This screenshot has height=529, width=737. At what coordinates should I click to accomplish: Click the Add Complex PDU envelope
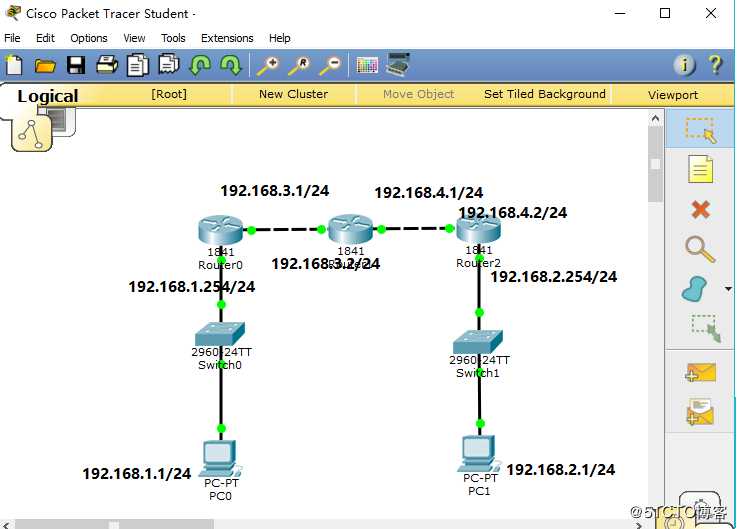click(x=700, y=412)
